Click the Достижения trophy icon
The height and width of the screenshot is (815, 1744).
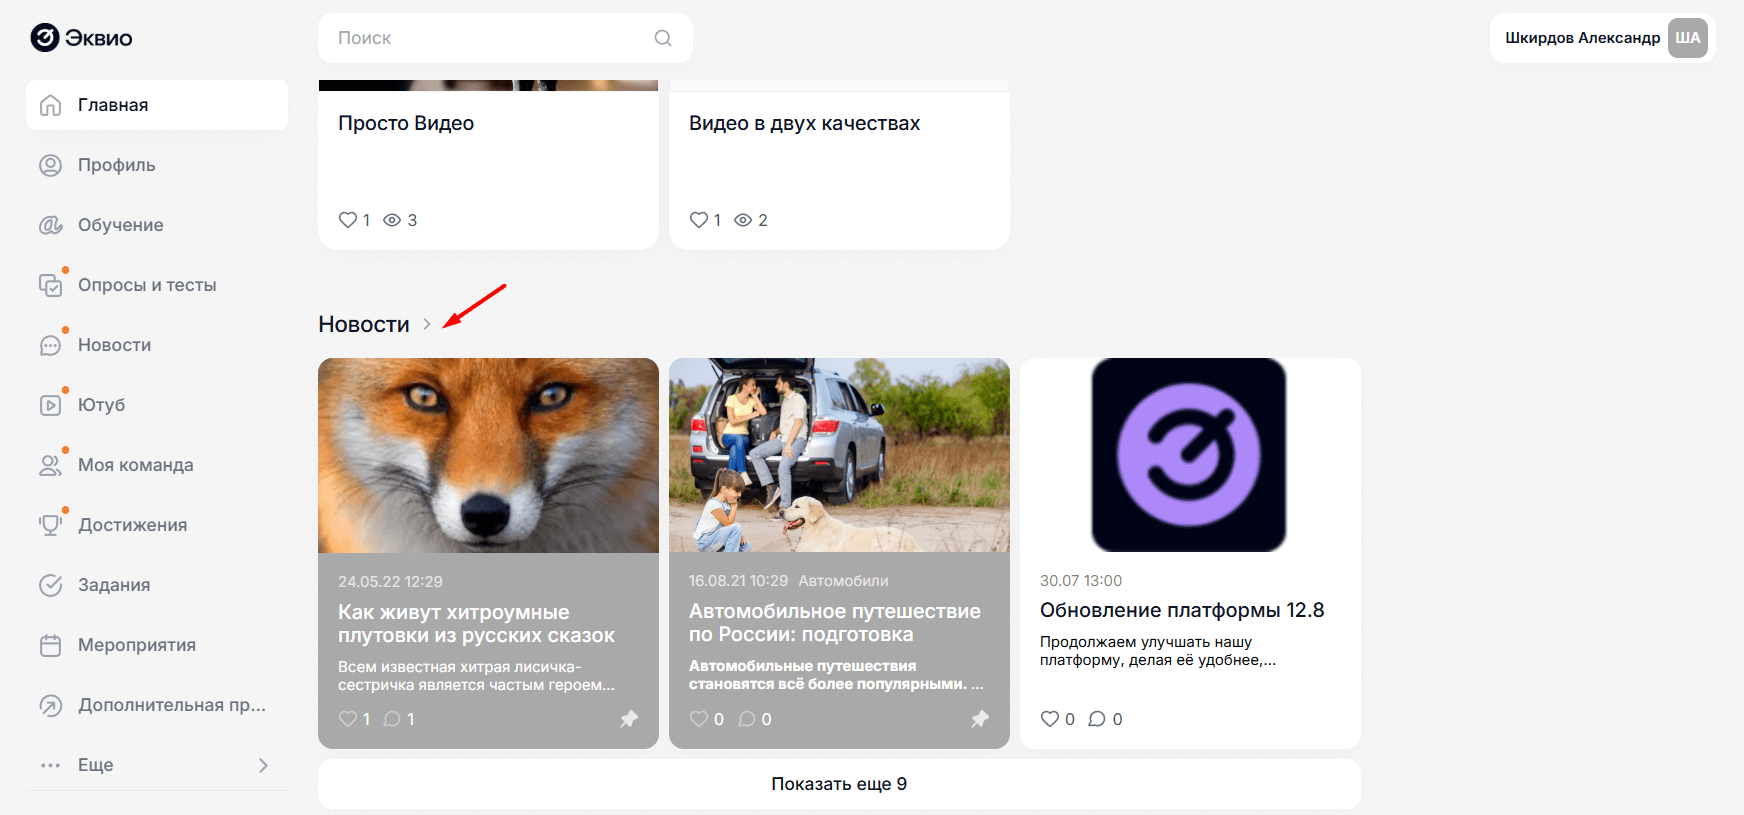tap(50, 525)
